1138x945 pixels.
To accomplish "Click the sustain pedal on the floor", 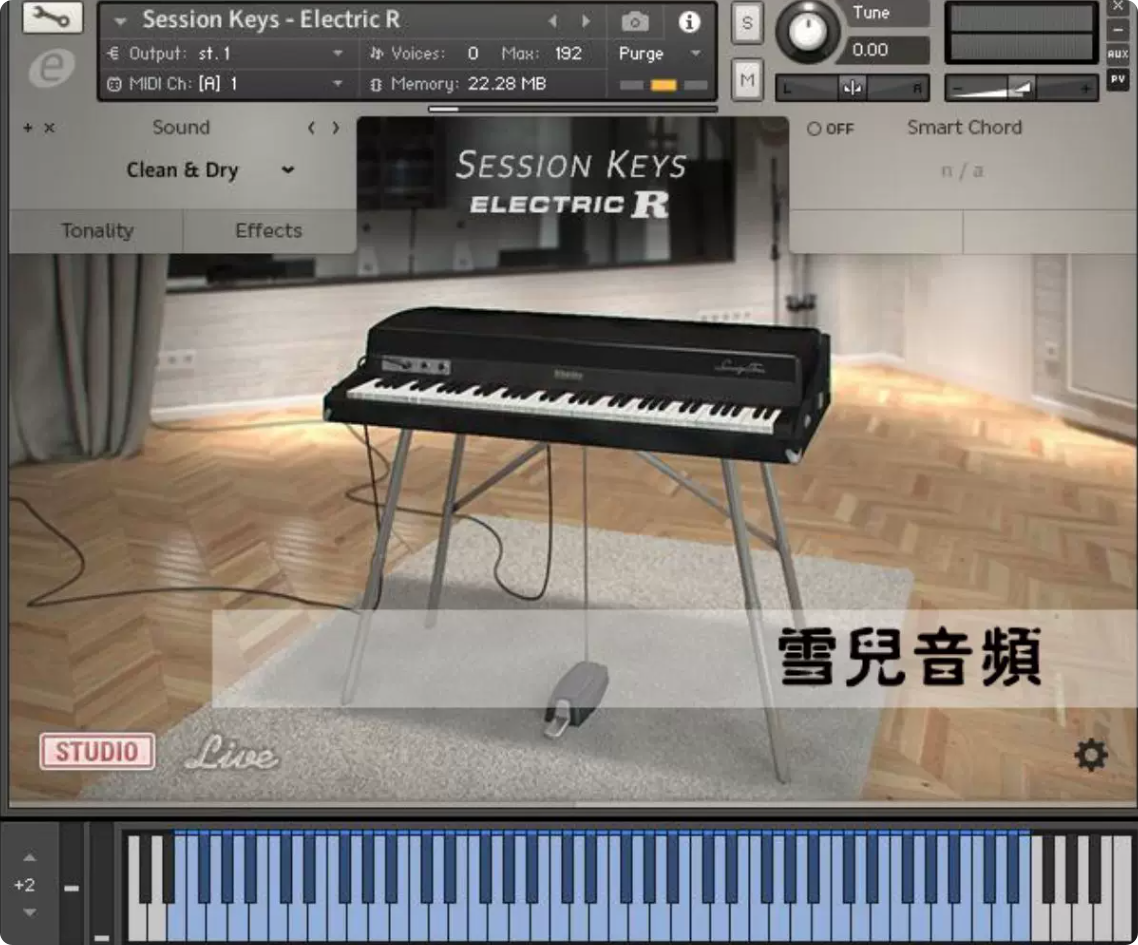I will 577,698.
